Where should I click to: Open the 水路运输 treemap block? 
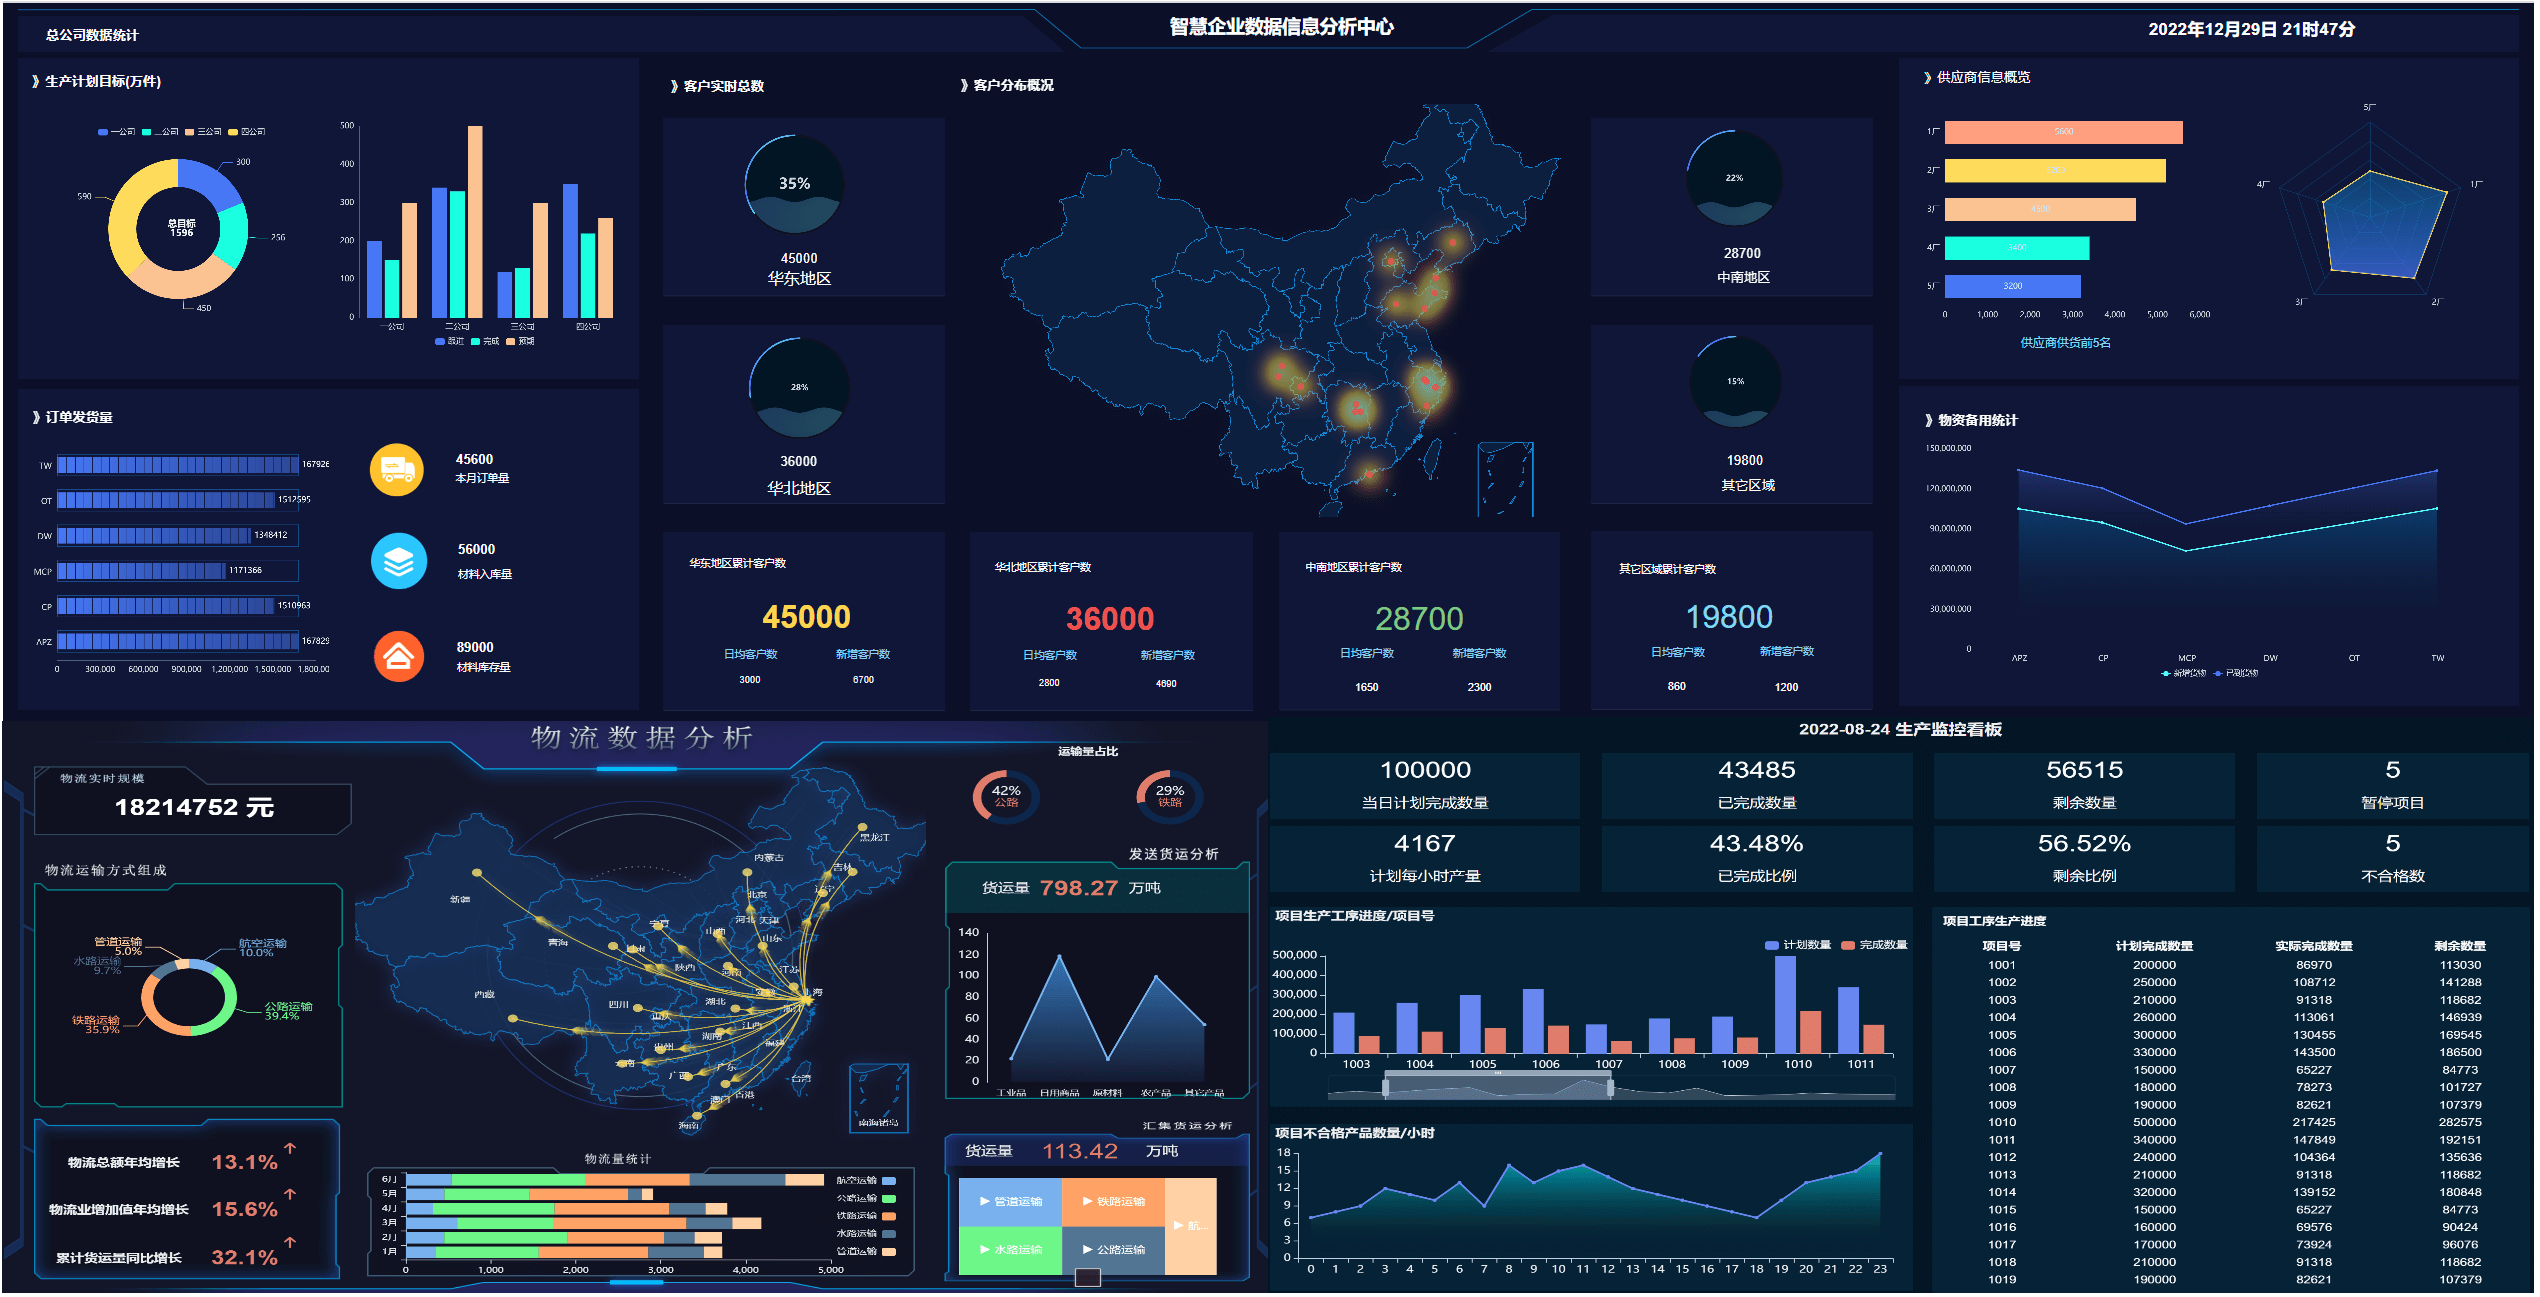point(1009,1251)
